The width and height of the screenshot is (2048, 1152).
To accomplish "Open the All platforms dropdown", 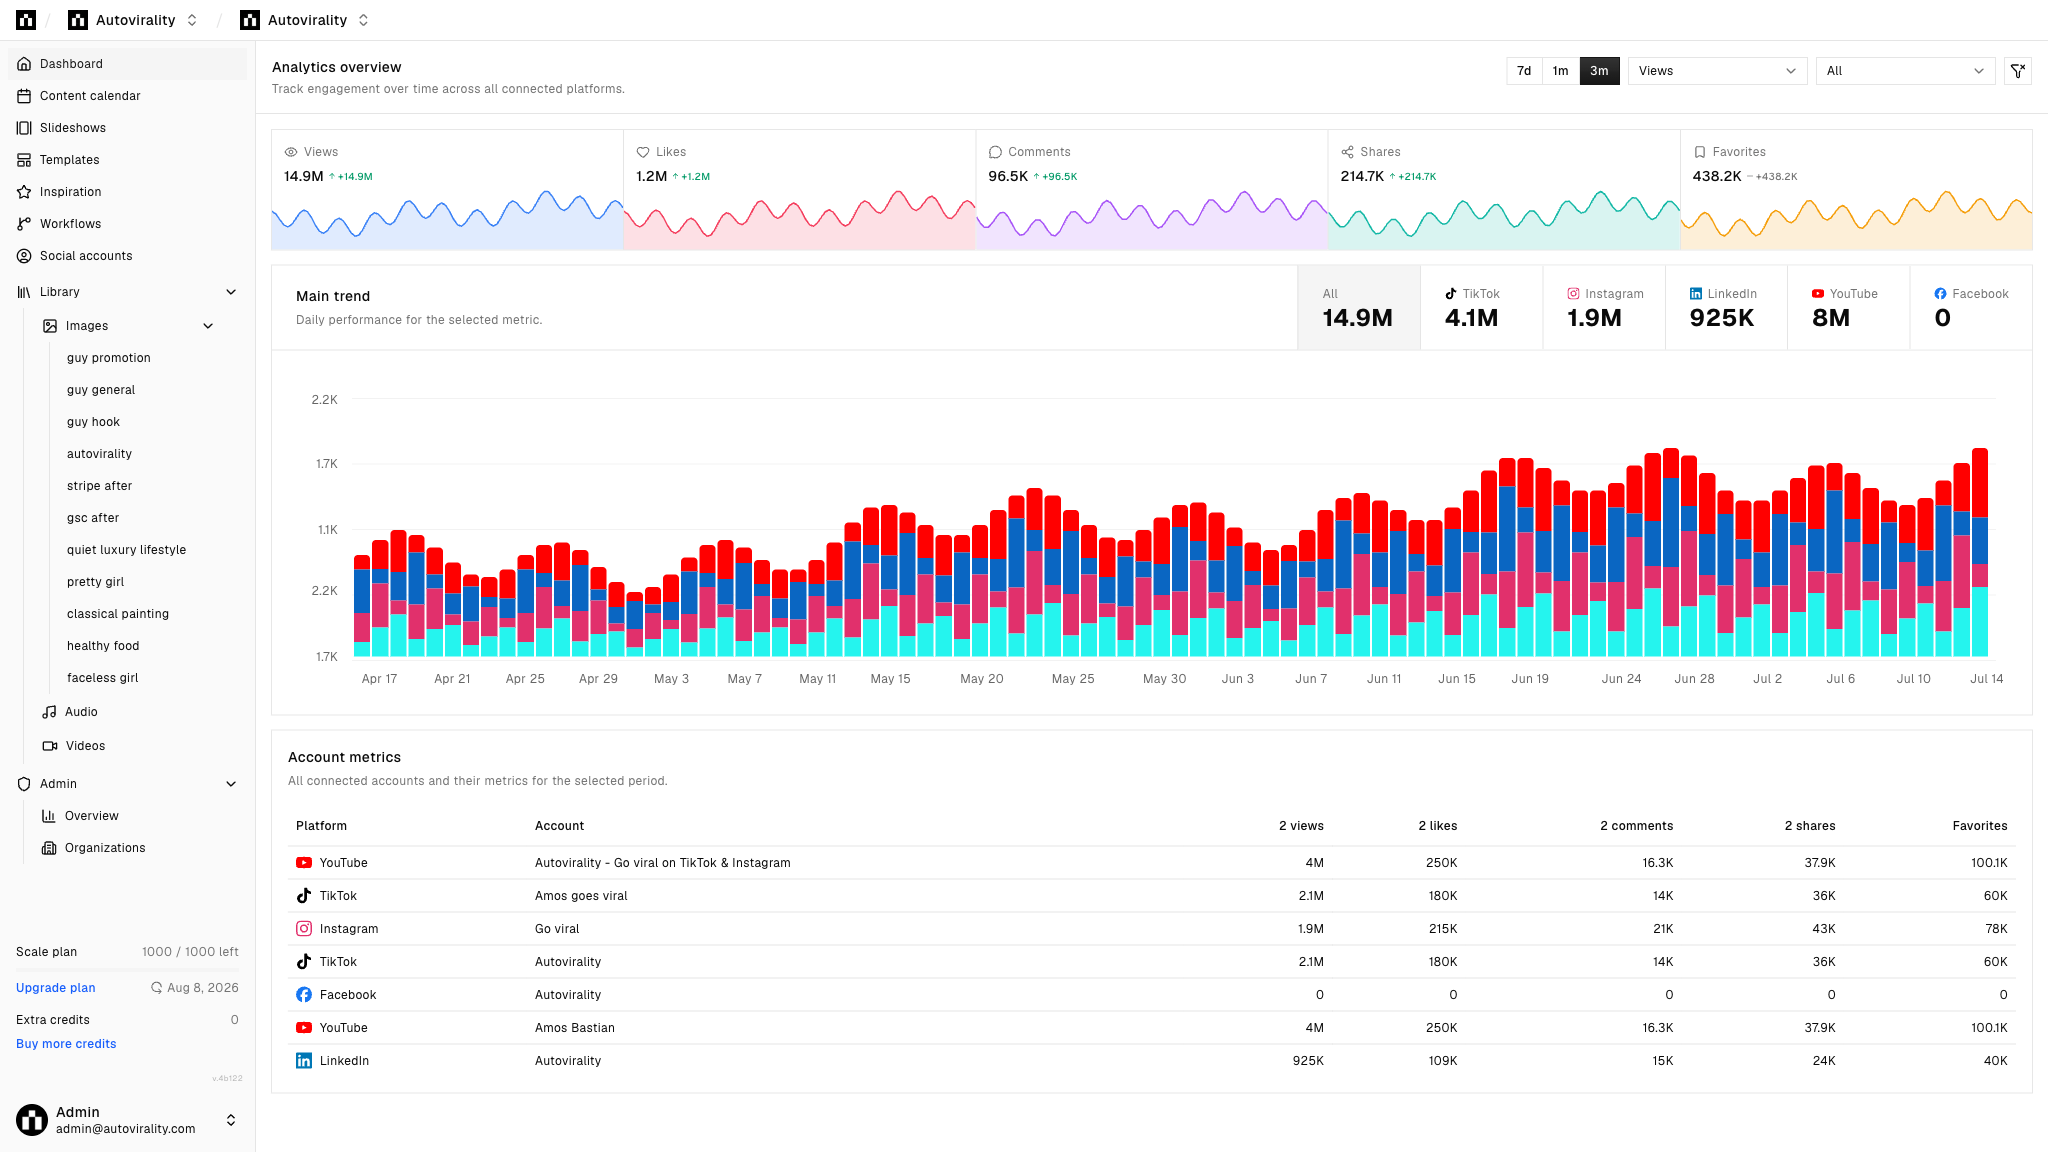I will coord(1905,71).
